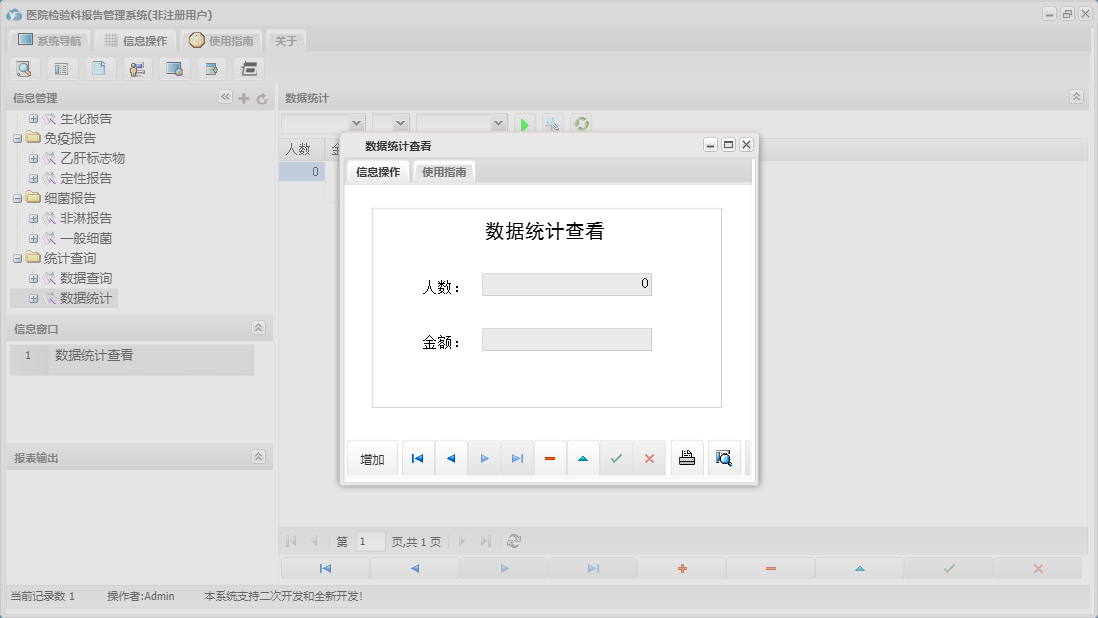Screen dimensions: 1098x618
Task: Click the 增加 button in dialog
Action: (x=371, y=457)
